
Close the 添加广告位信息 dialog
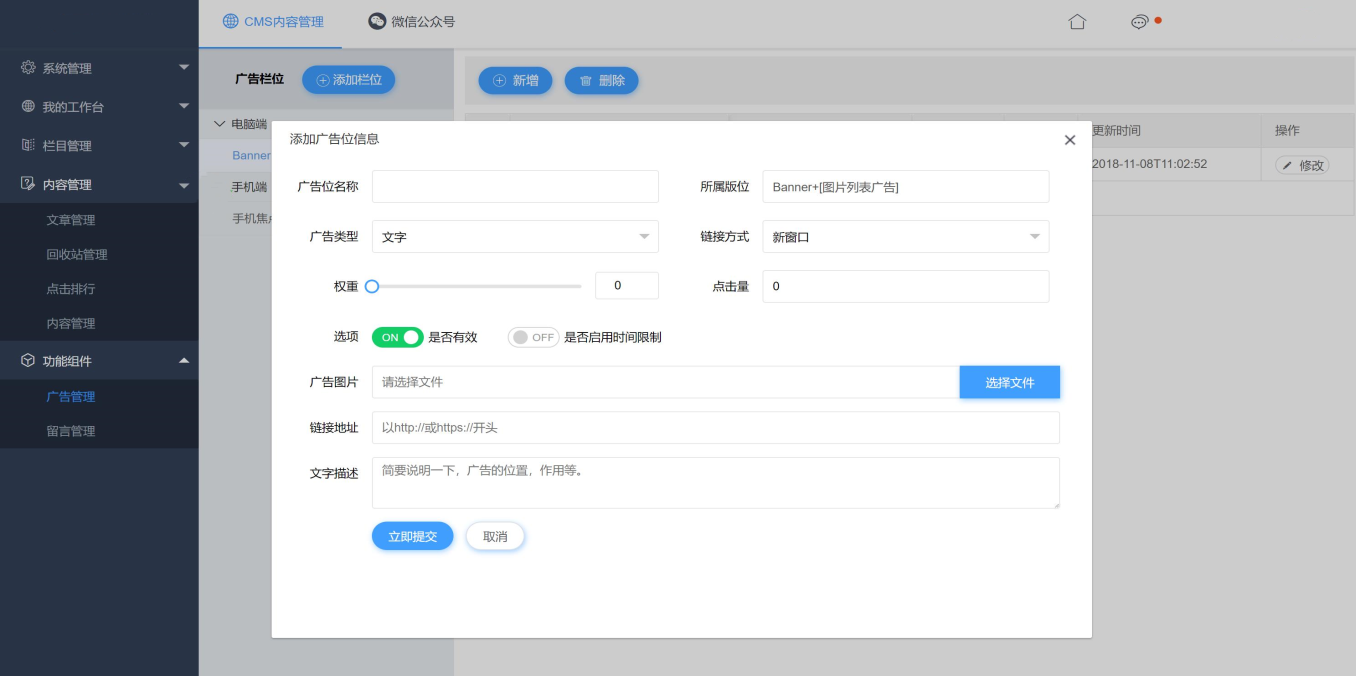1070,140
